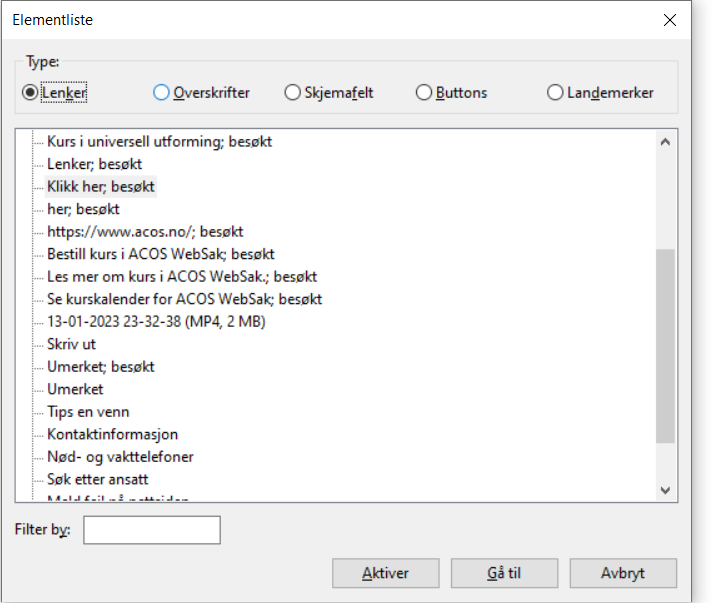The image size is (724, 603).
Task: Click the list scroll down arrow
Action: point(665,489)
